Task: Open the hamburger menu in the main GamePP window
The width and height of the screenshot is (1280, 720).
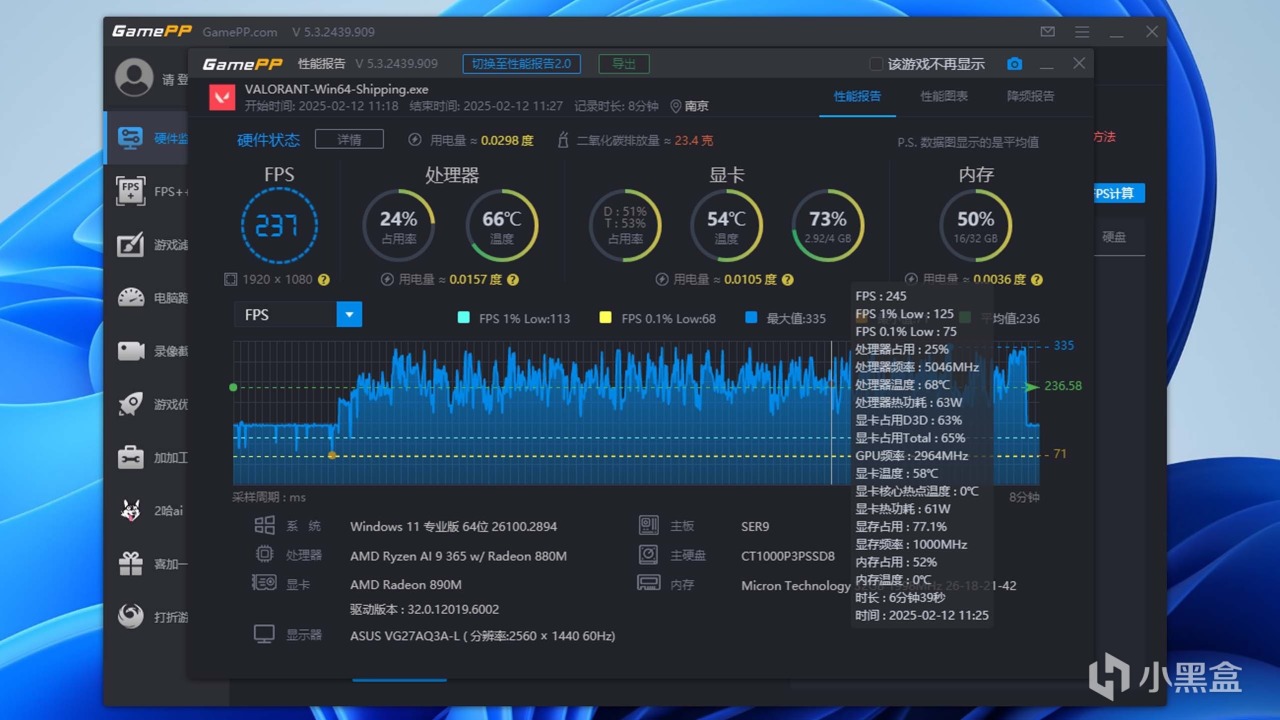Action: 1082,32
